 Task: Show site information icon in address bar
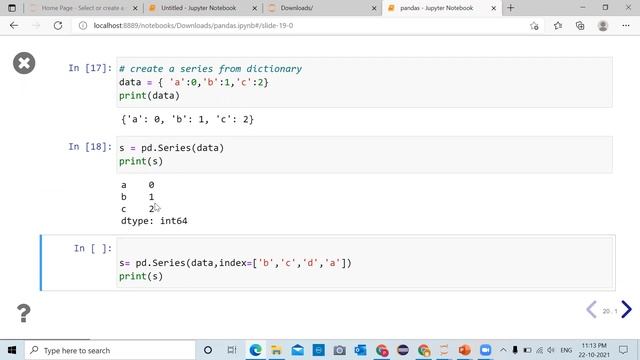pyautogui.click(x=83, y=25)
